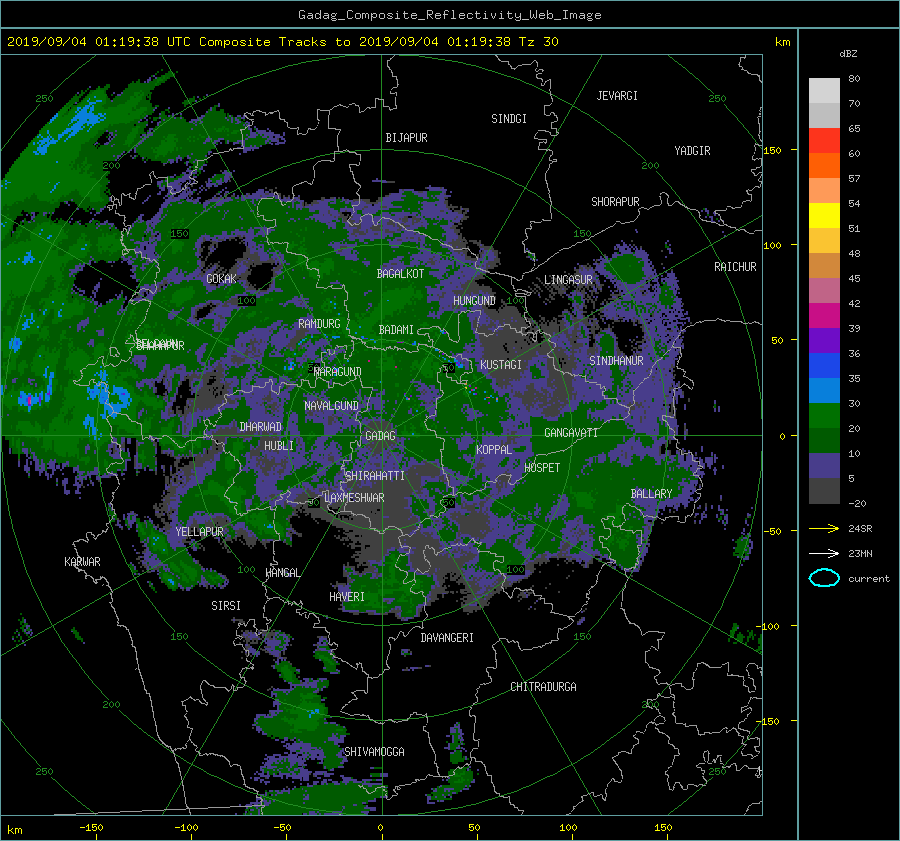Screen dimensions: 900x841
Task: Click the GOKAK city label
Action: click(221, 279)
